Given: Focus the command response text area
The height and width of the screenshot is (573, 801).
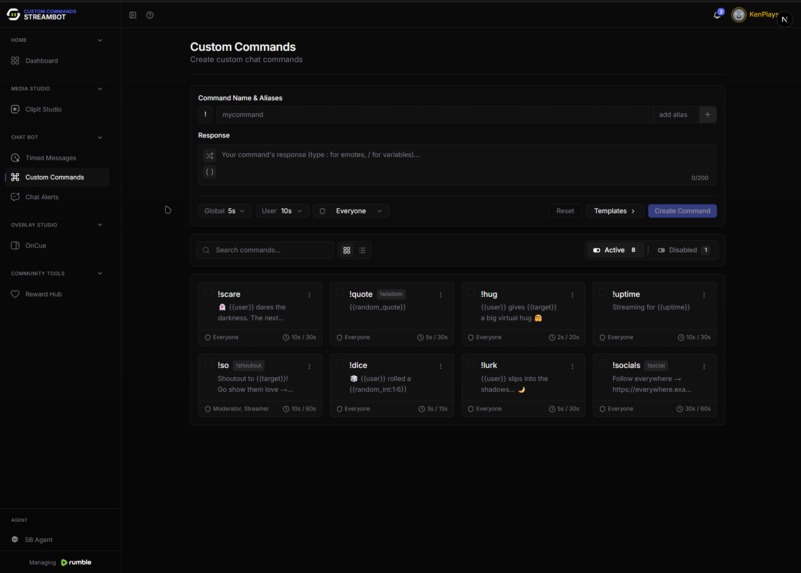Looking at the screenshot, I should coord(457,164).
